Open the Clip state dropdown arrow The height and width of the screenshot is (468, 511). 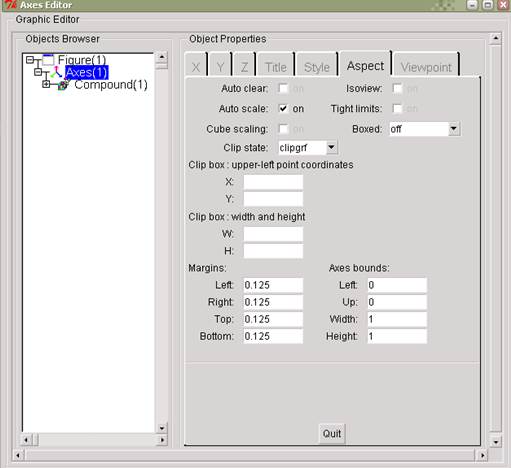pos(331,147)
